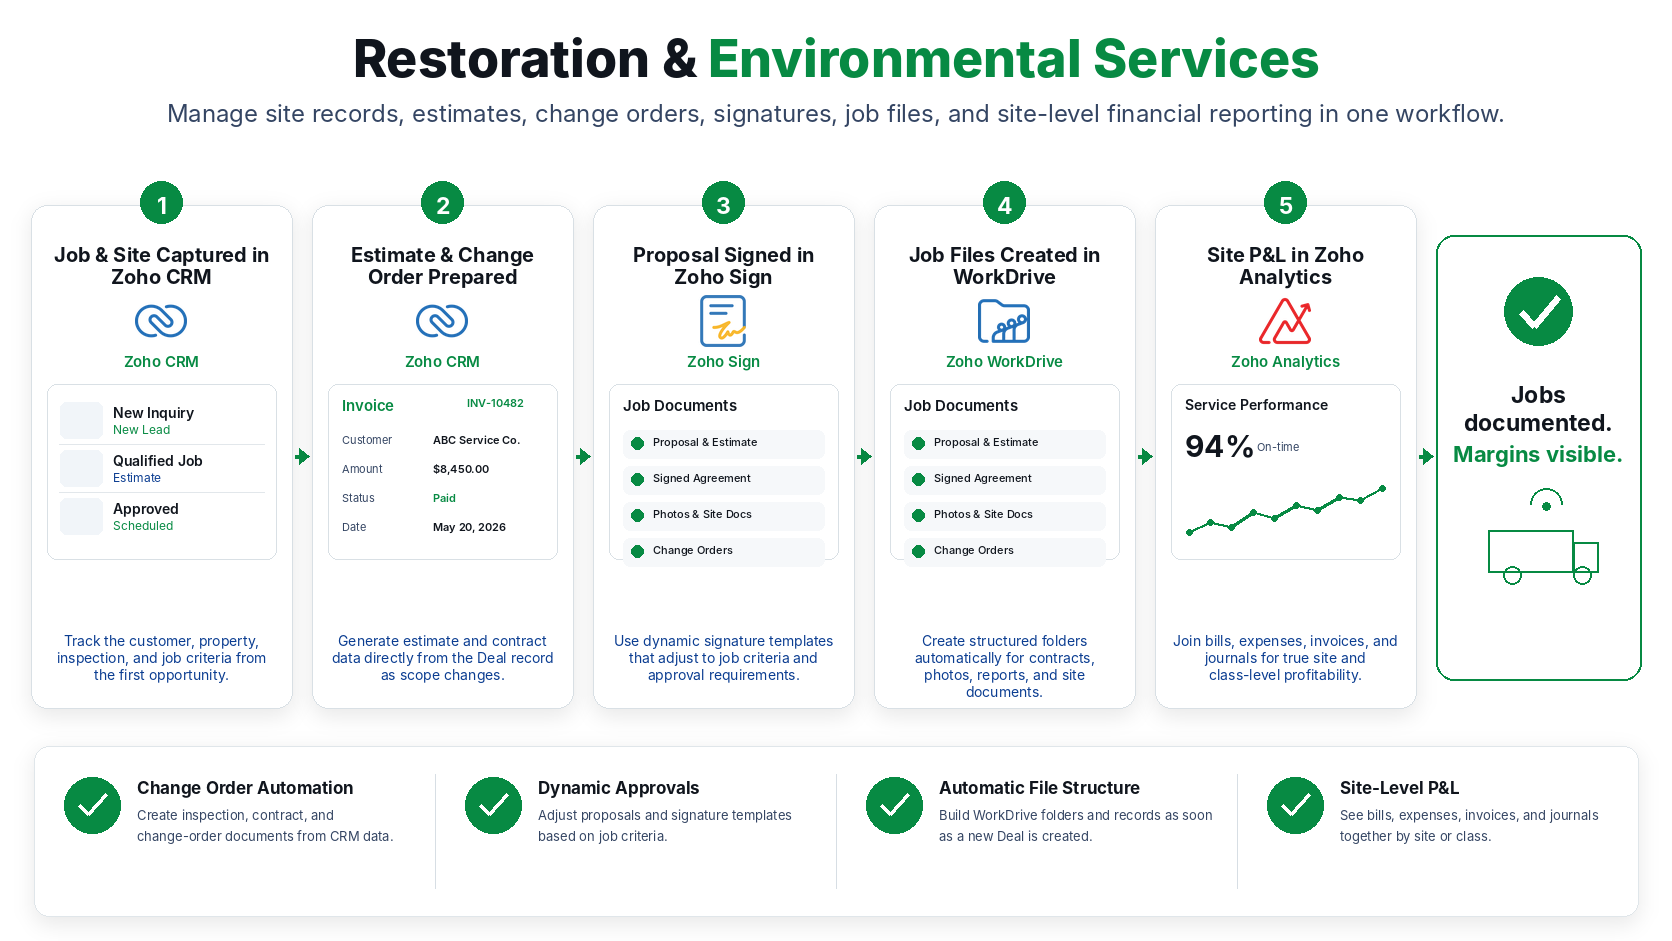Click the Dynamic Approvals heading
This screenshot has width=1672, height=941.
[618, 788]
